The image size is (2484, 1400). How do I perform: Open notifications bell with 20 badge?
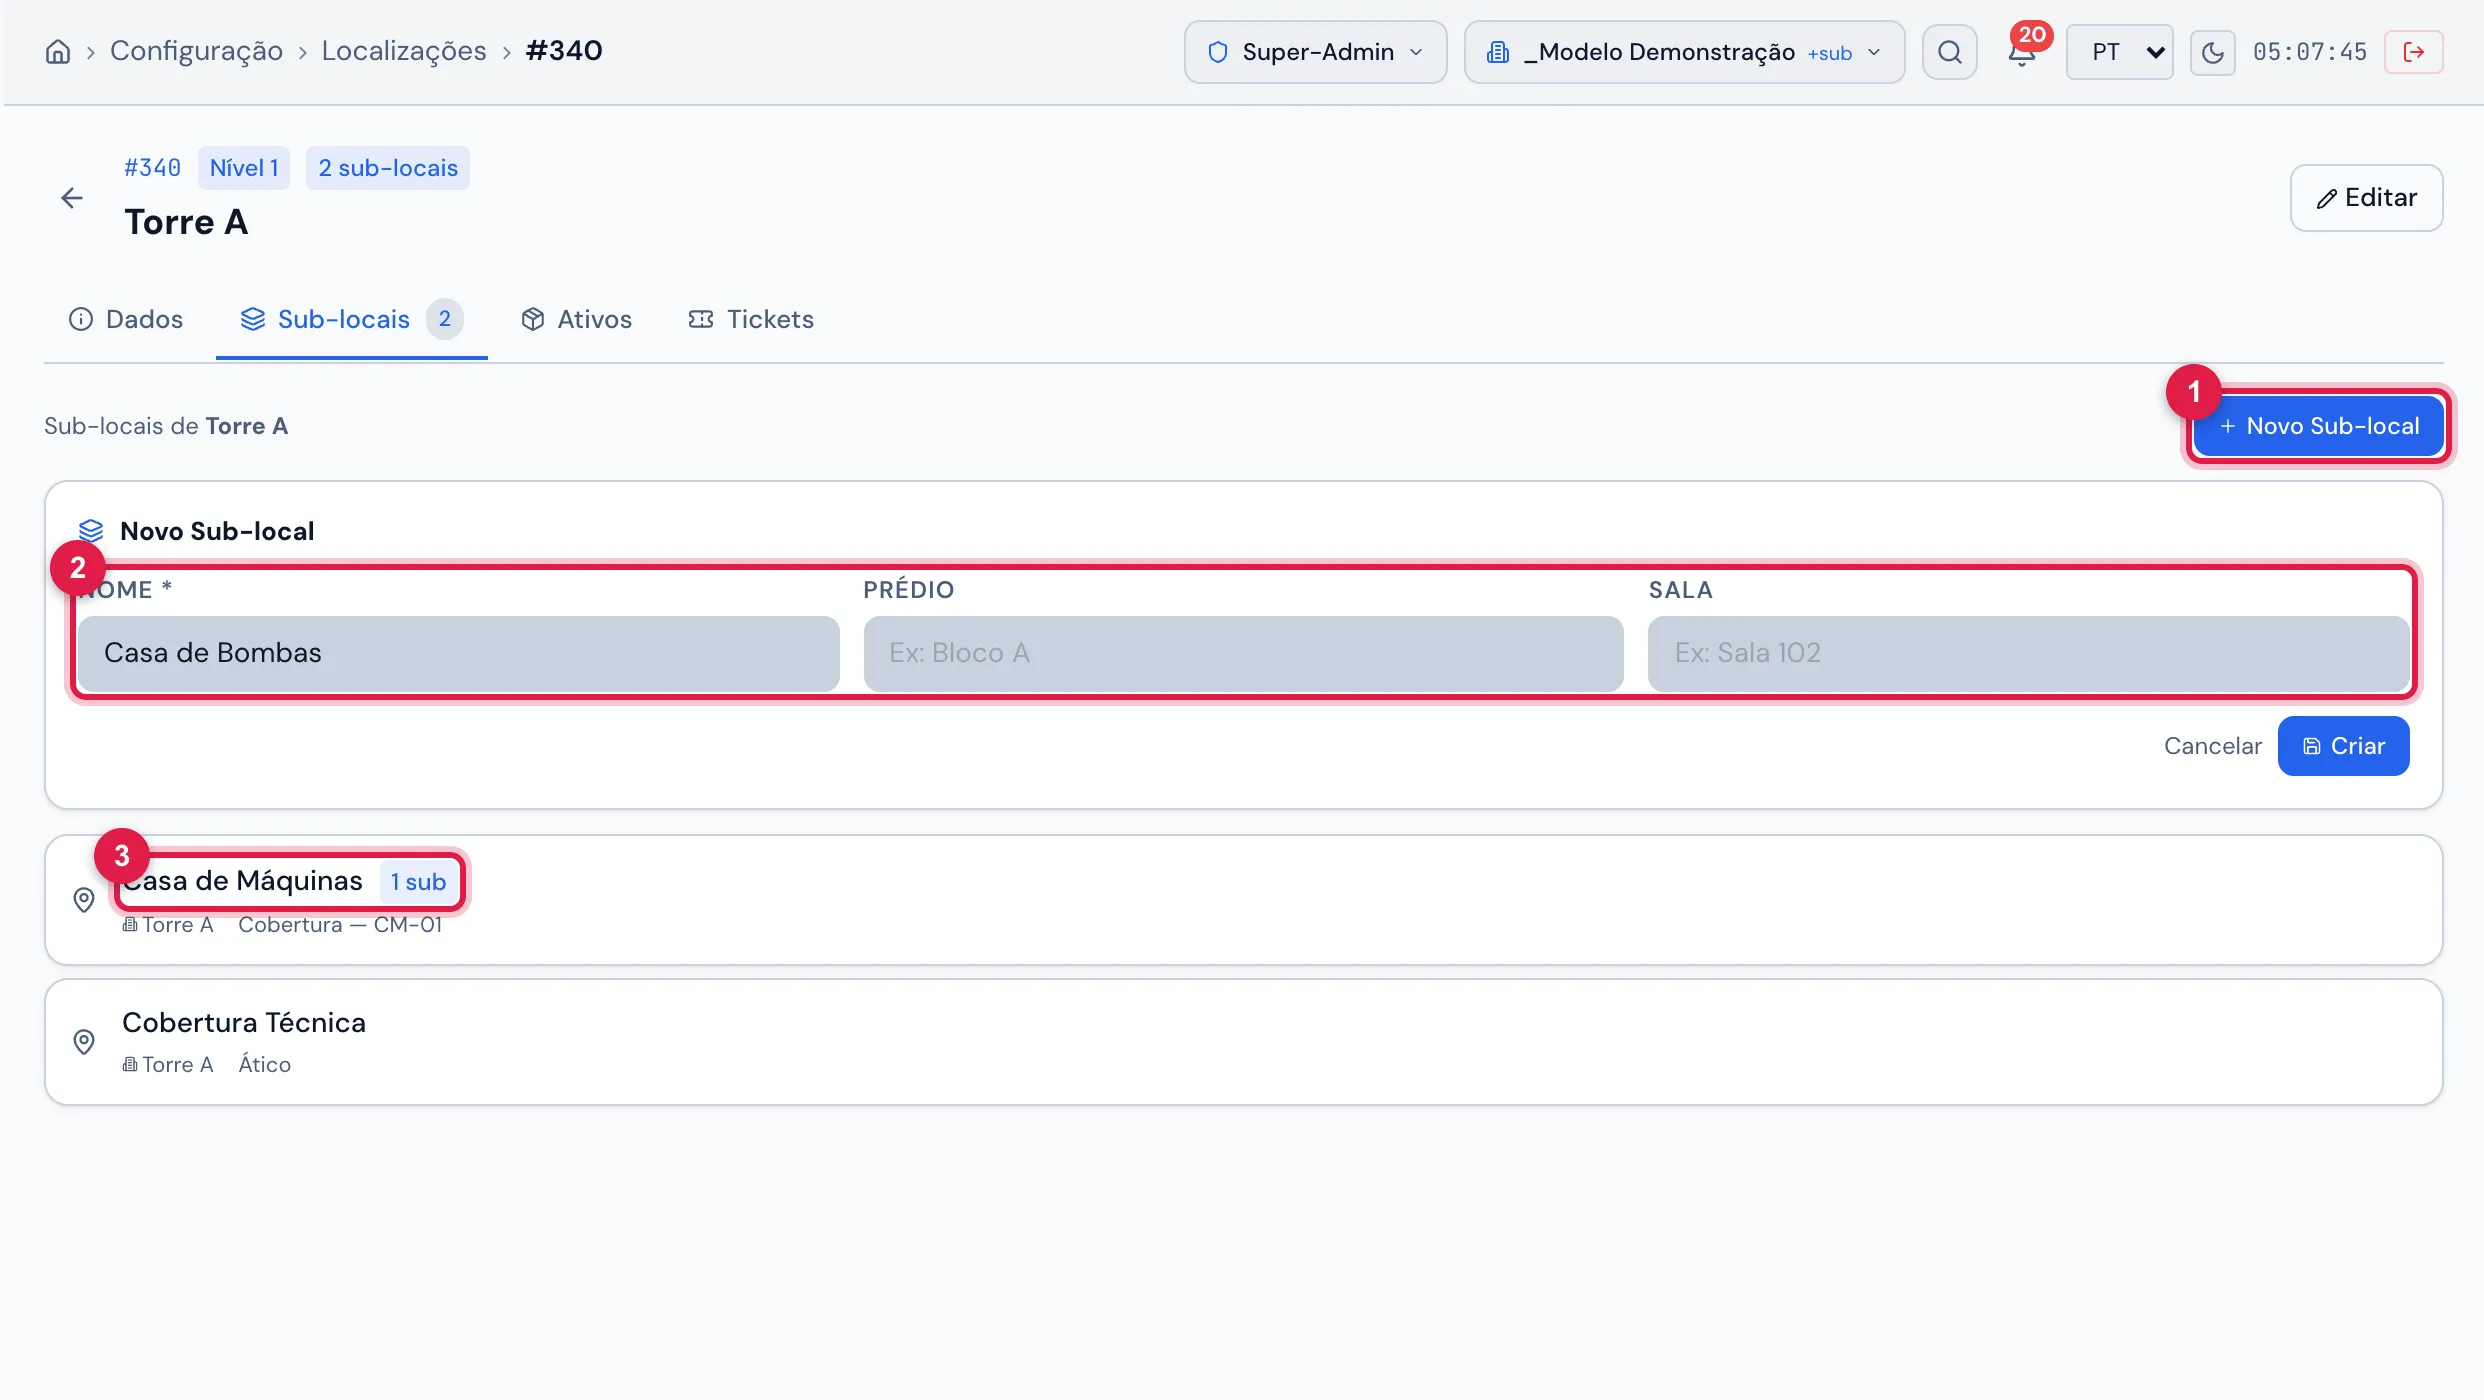point(2022,51)
